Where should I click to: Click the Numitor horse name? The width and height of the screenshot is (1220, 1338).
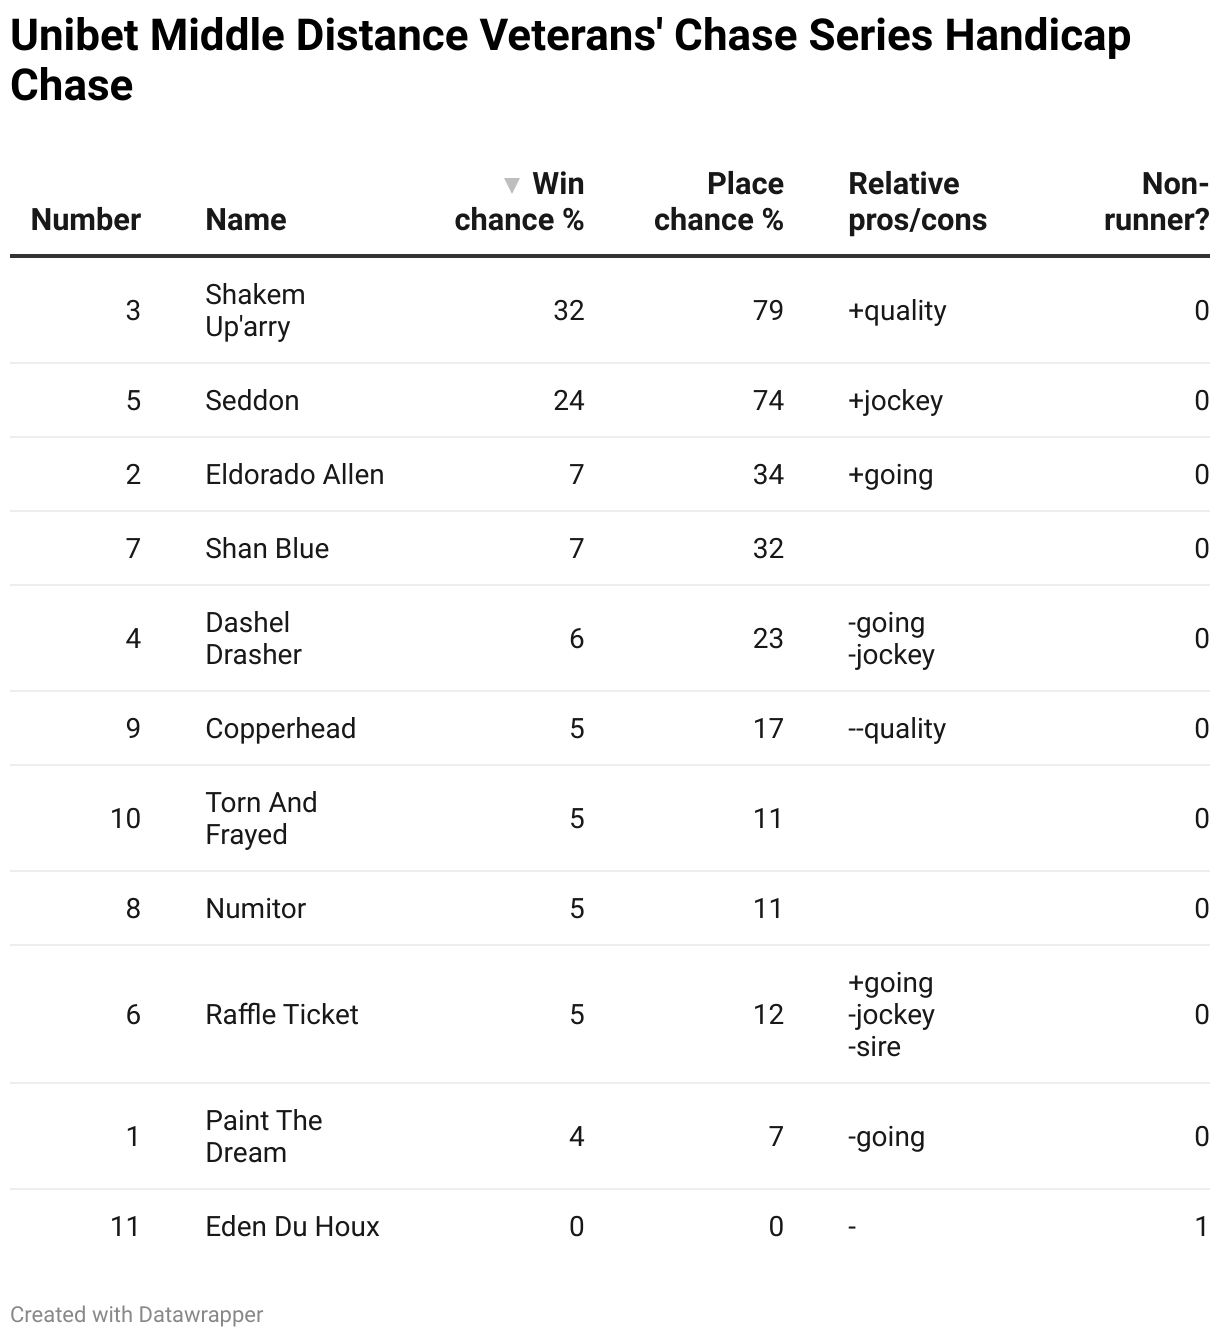point(256,909)
